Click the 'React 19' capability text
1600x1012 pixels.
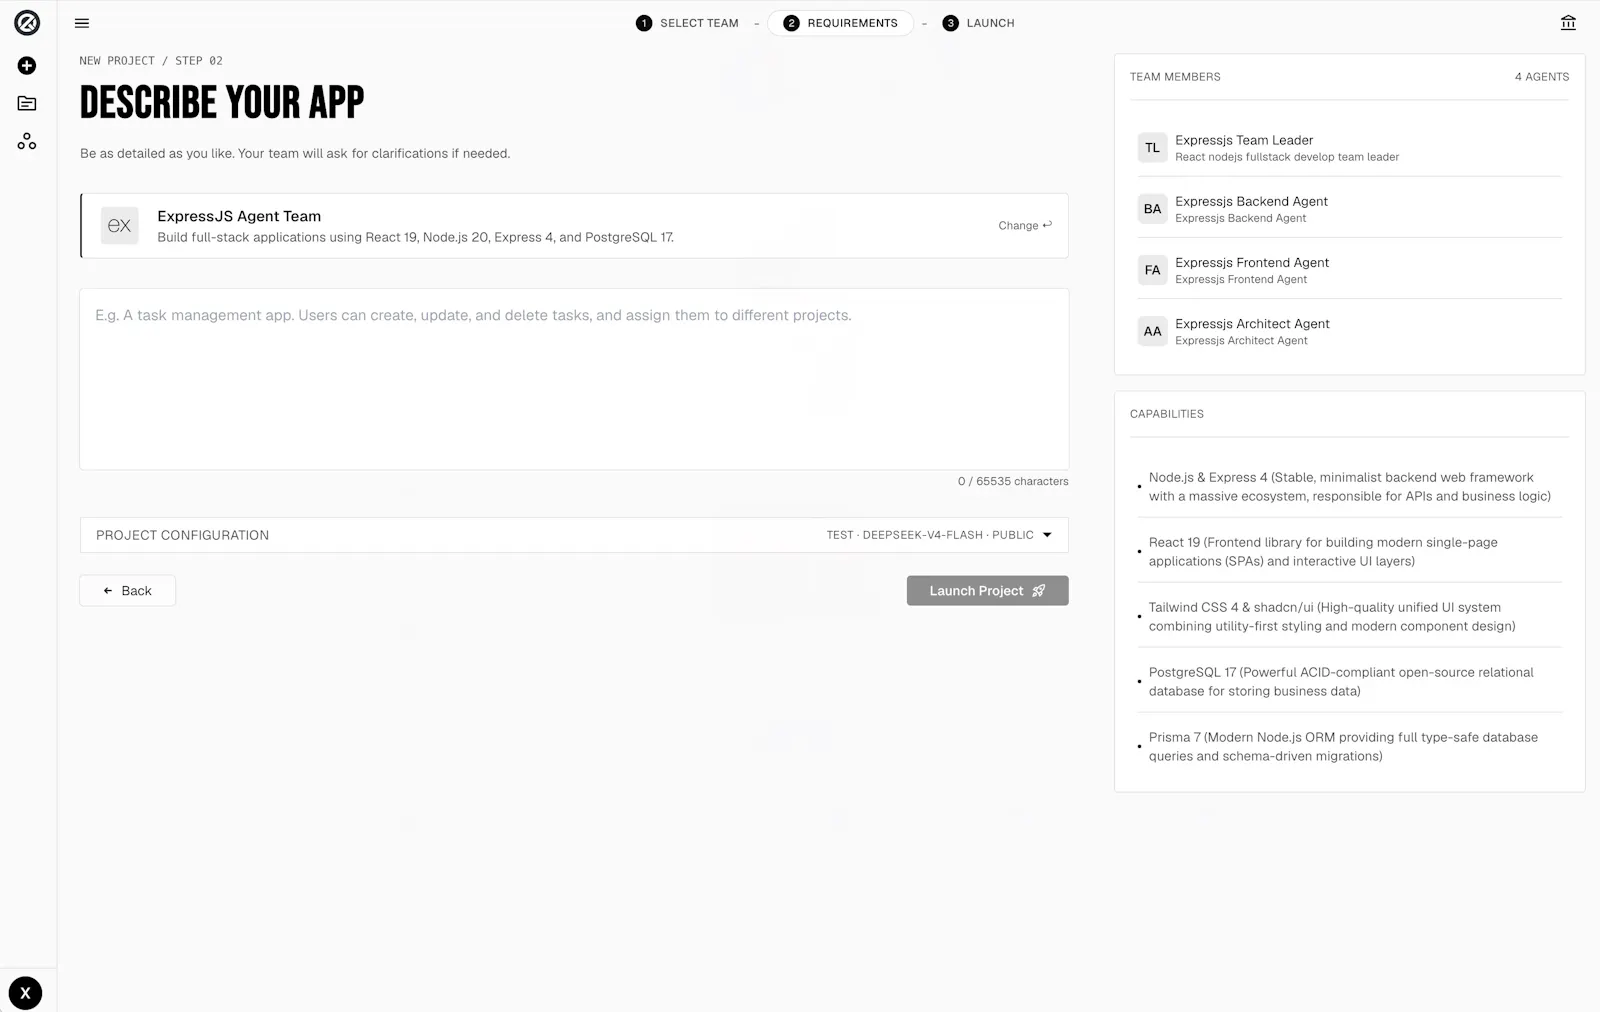pos(1323,551)
